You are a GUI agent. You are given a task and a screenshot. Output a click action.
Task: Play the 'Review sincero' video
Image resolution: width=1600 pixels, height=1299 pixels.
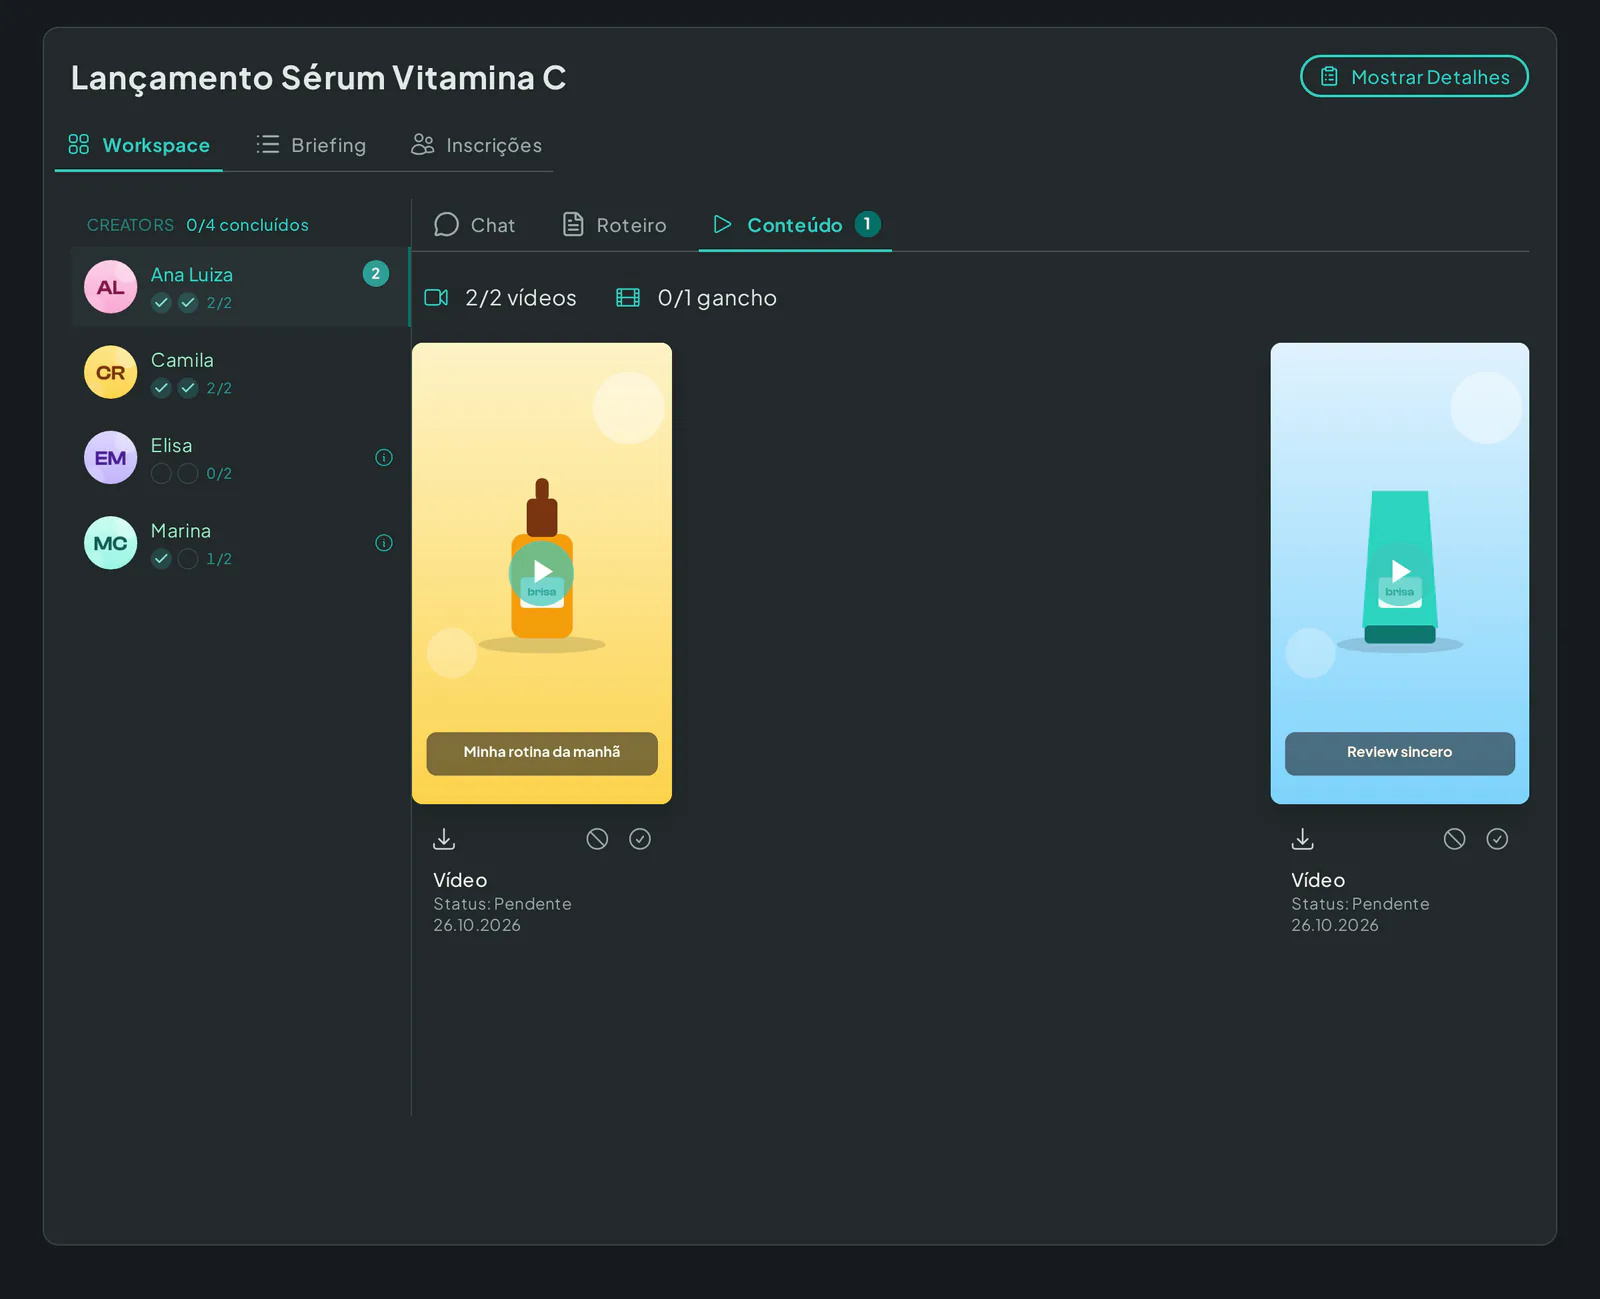(1400, 572)
